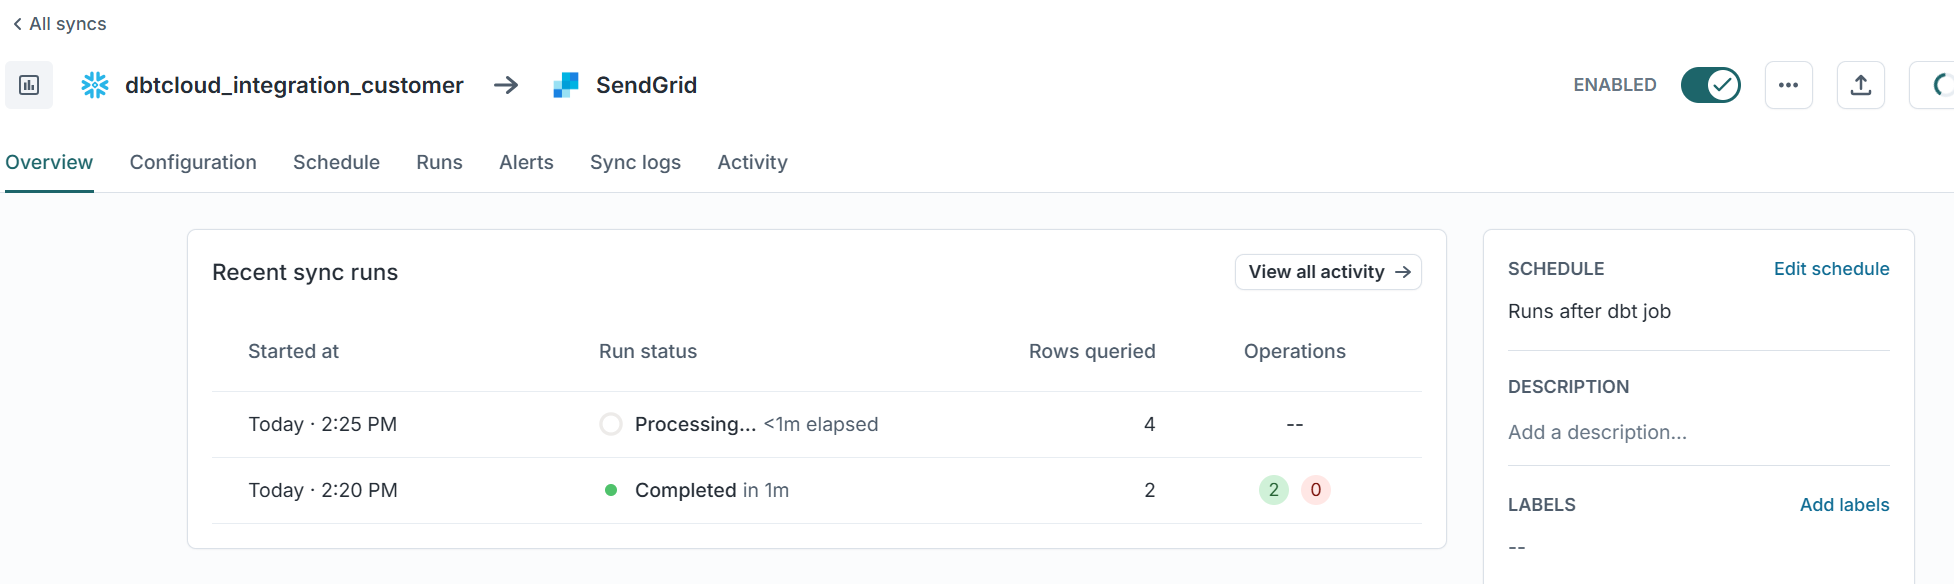The width and height of the screenshot is (1954, 584).
Task: Open the Sync logs tab
Action: pos(635,162)
